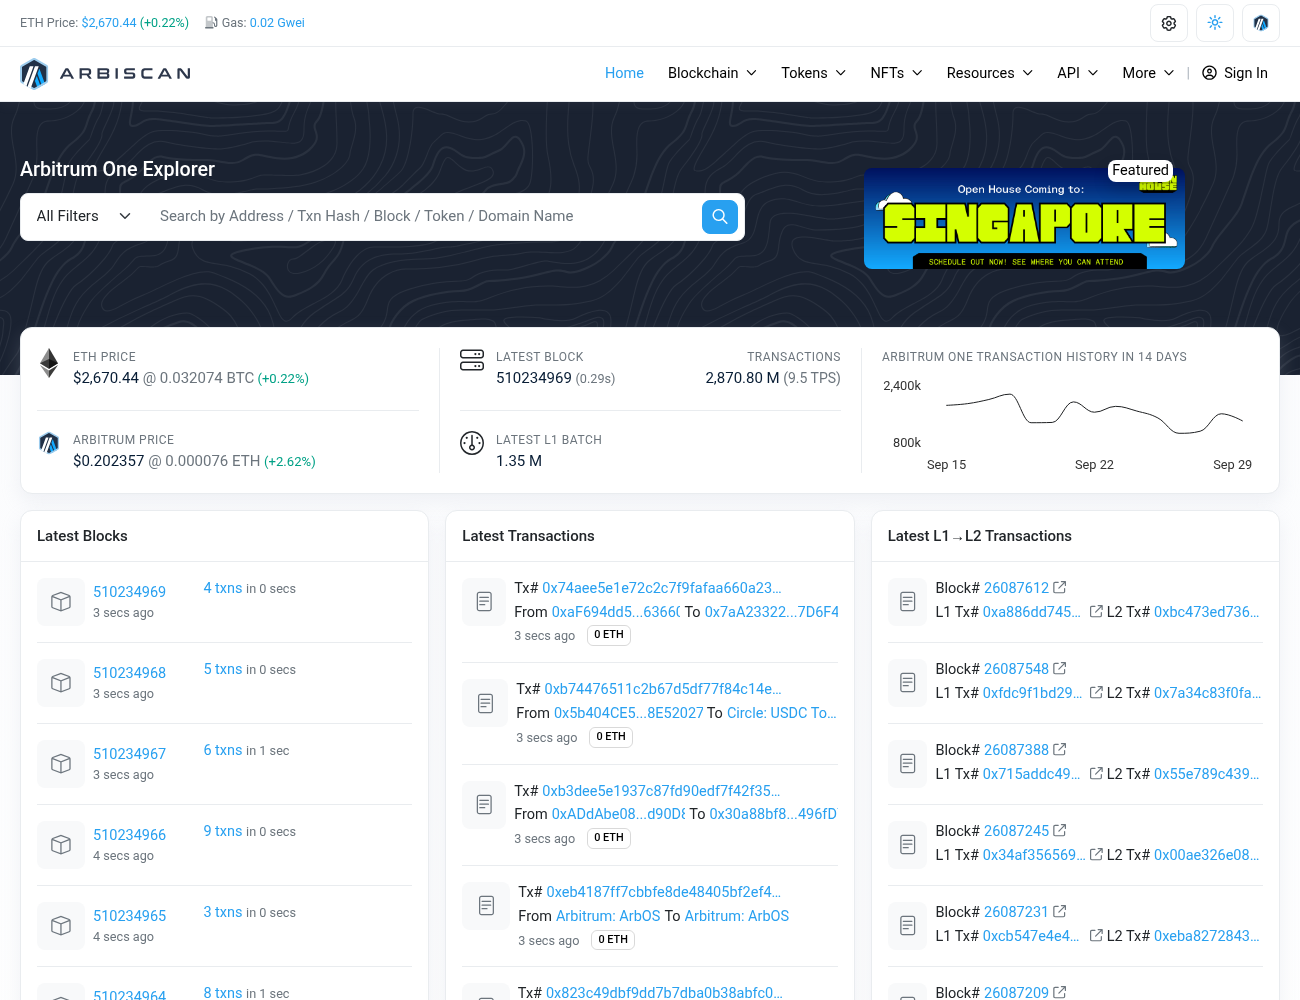
Task: Click the Arbitrum Price logo icon
Action: (49, 443)
